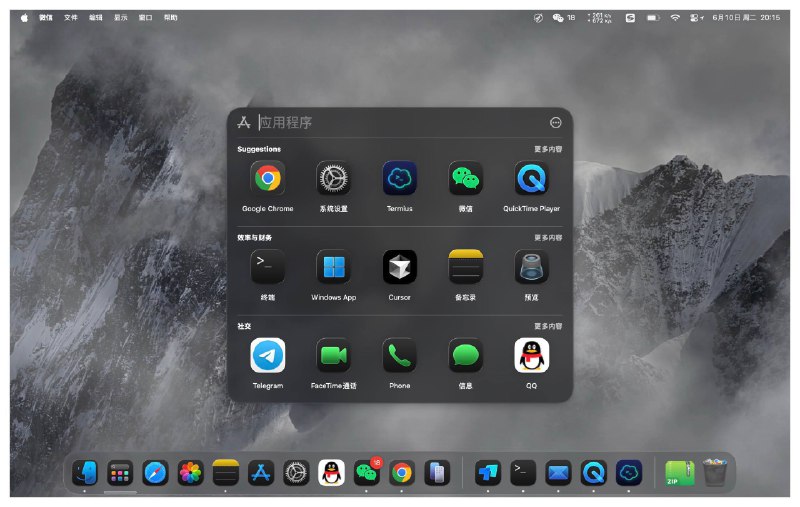Open the Sogou input S icon in menu bar
Image resolution: width=800 pixels, height=507 pixels.
point(631,17)
